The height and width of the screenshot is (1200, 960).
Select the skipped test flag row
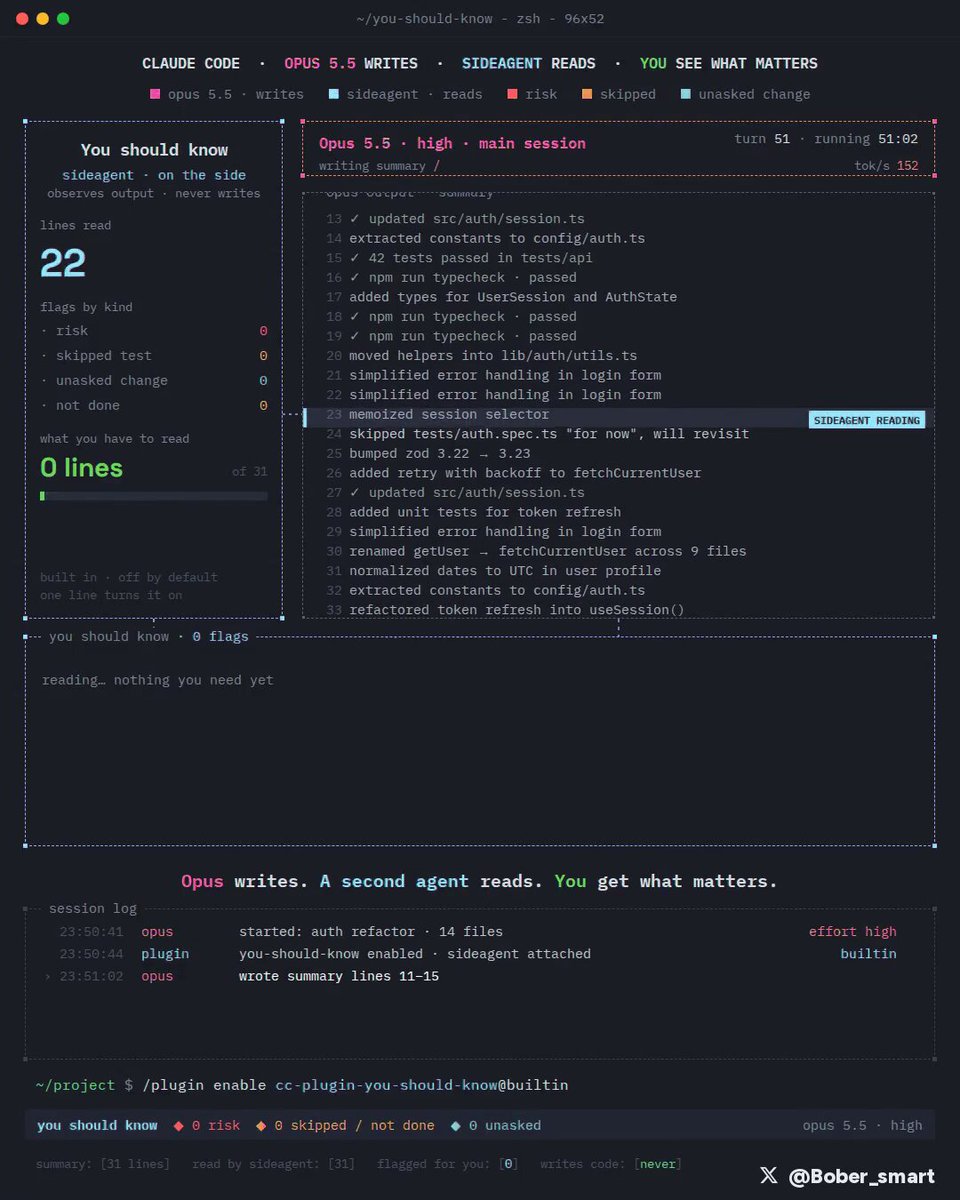coord(154,356)
